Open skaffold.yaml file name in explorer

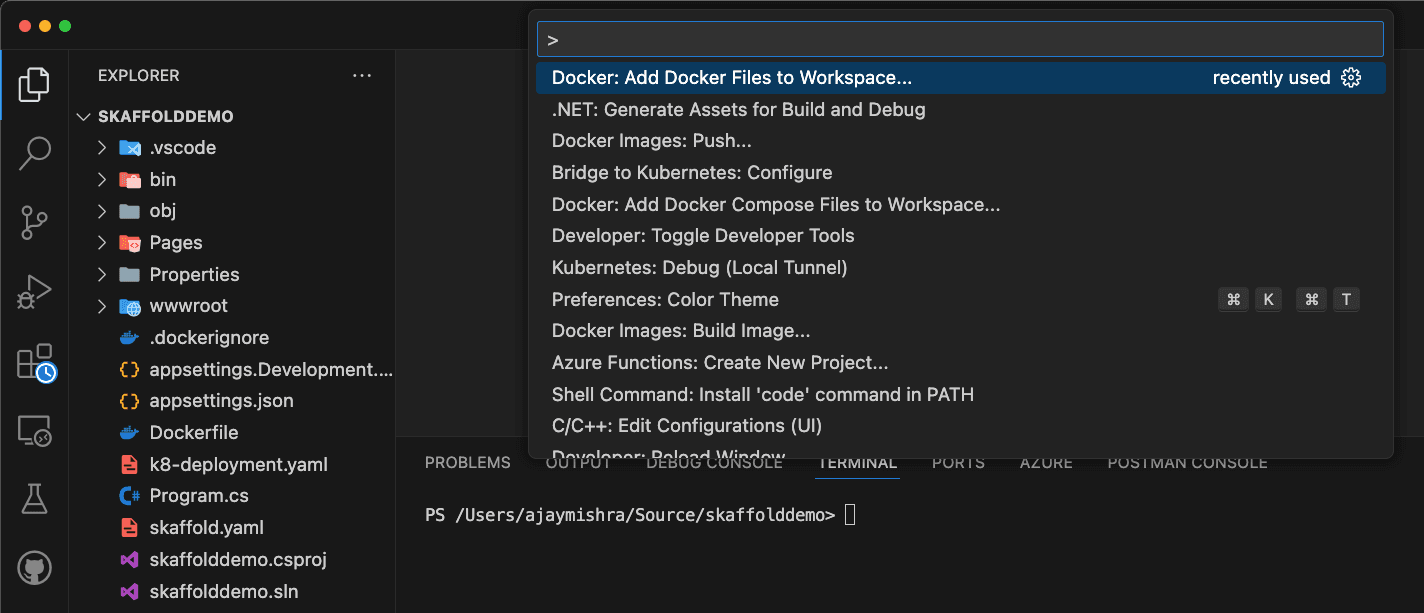pos(206,528)
